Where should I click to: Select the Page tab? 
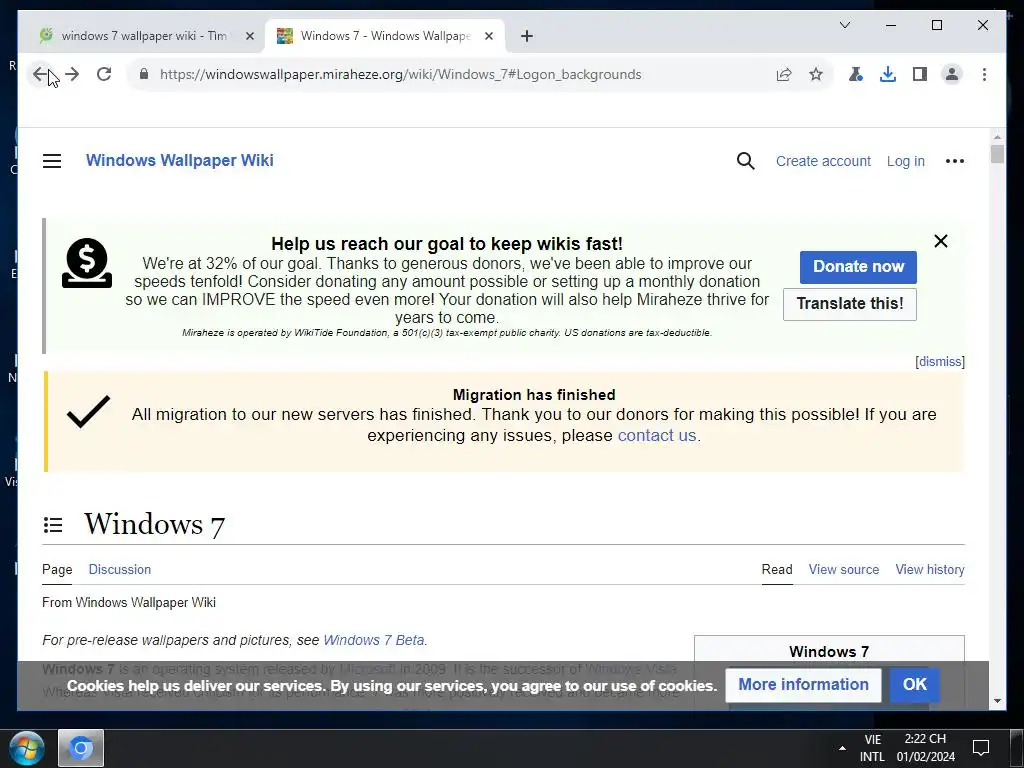[x=57, y=569]
